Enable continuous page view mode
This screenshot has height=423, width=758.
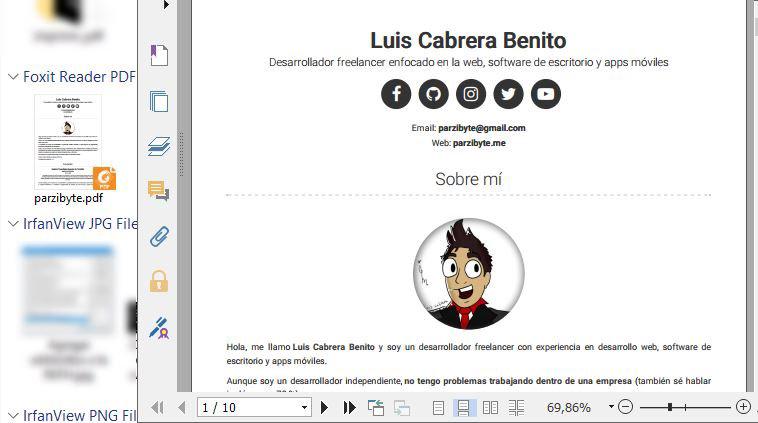(x=463, y=407)
